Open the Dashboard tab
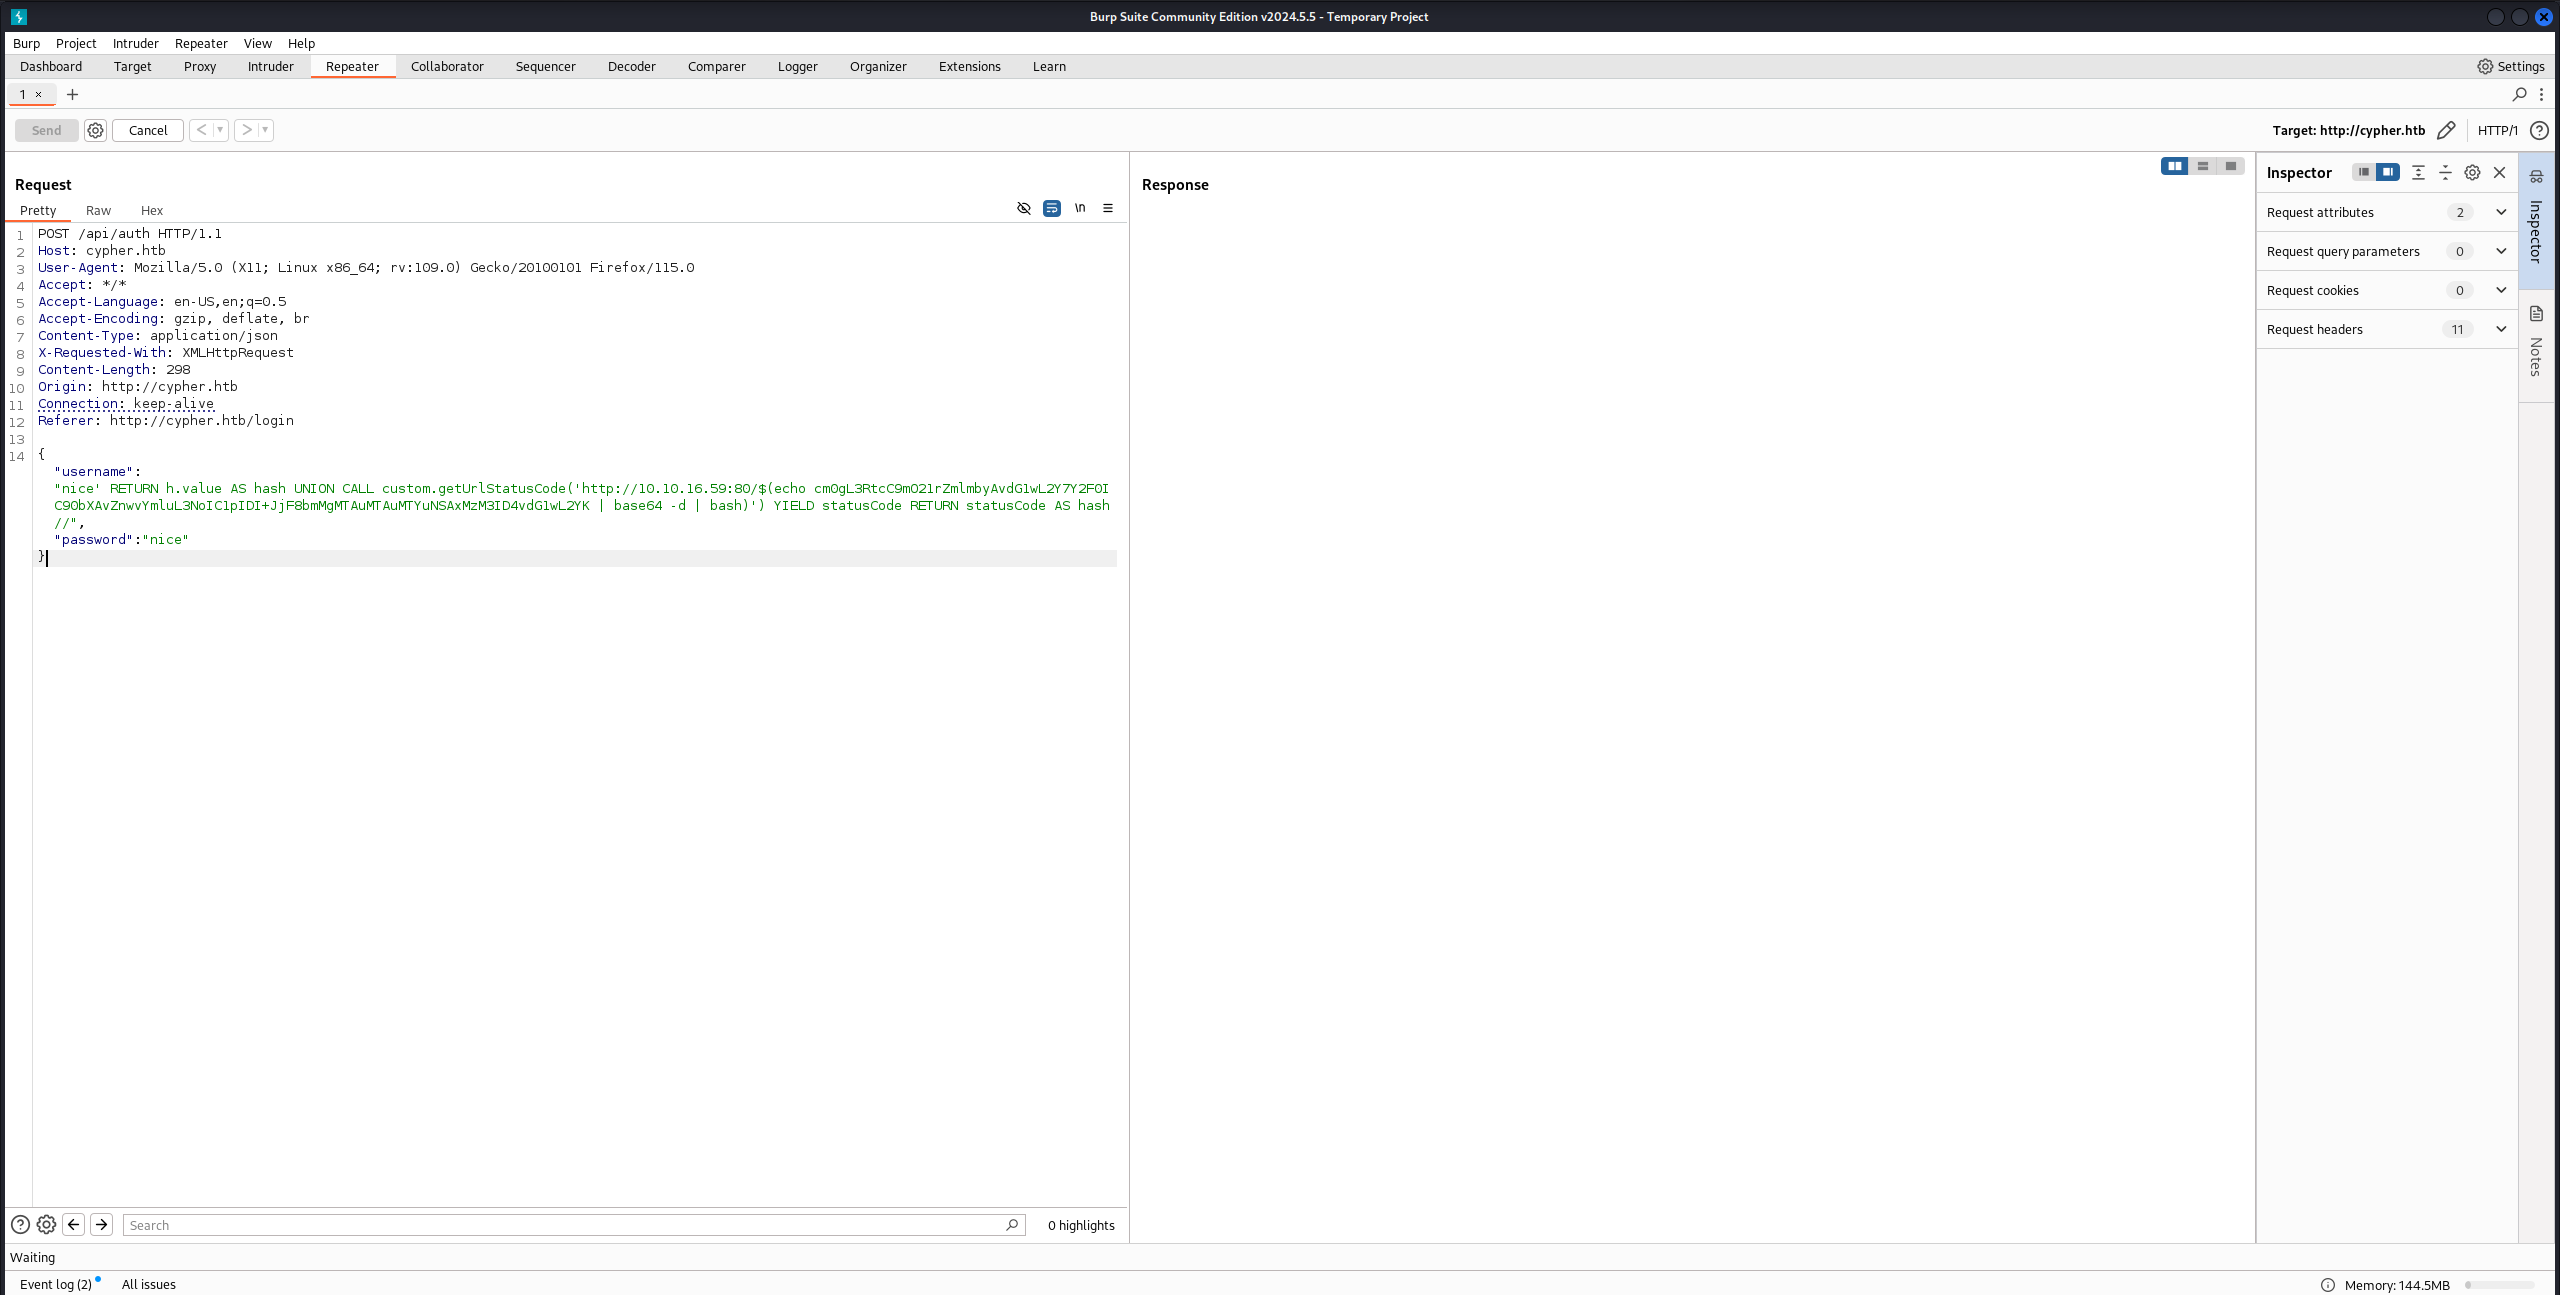Viewport: 2560px width, 1295px height. click(51, 66)
